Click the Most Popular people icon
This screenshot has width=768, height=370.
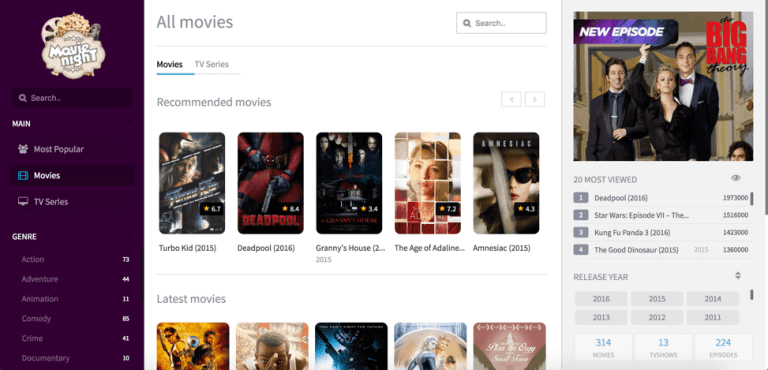(x=23, y=149)
